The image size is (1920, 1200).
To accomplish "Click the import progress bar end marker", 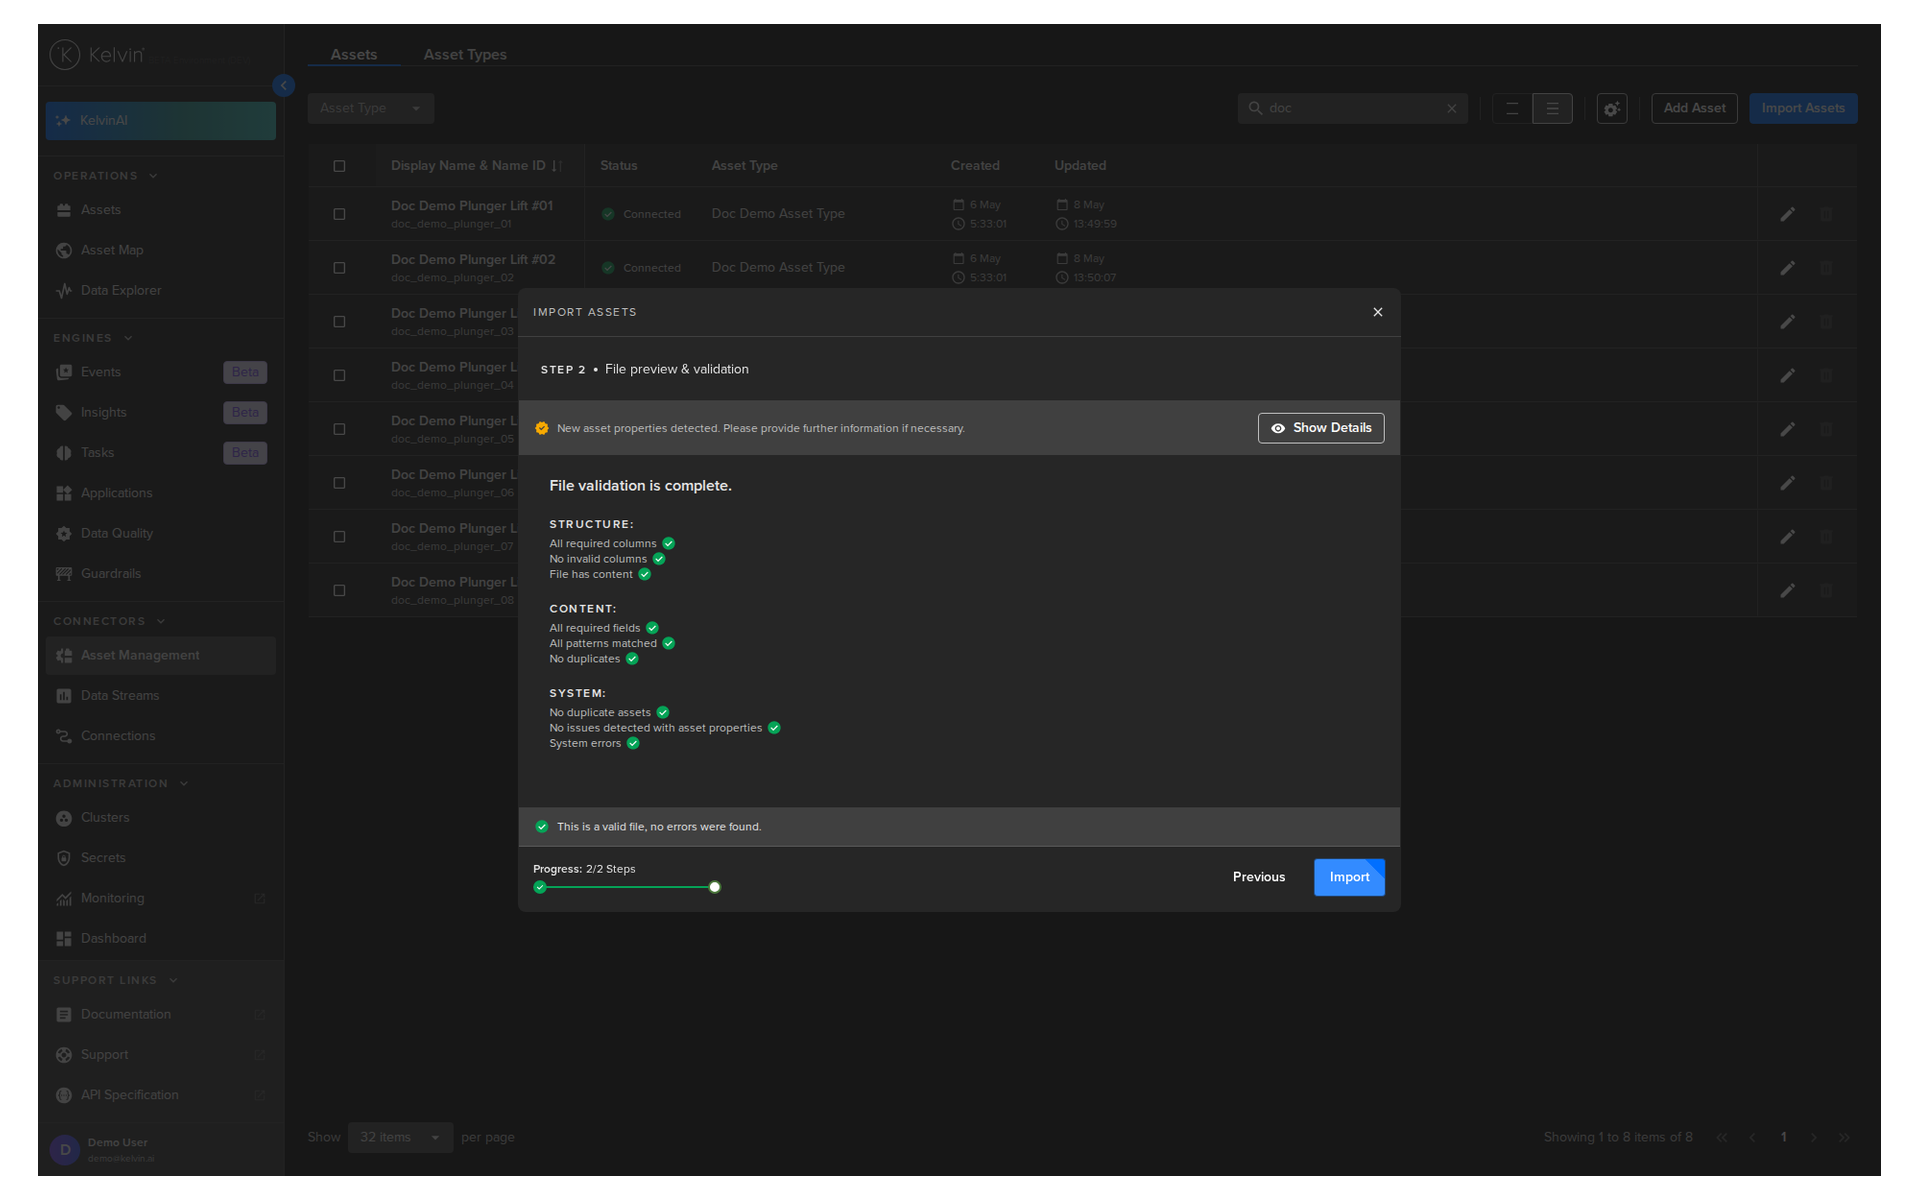I will [714, 887].
